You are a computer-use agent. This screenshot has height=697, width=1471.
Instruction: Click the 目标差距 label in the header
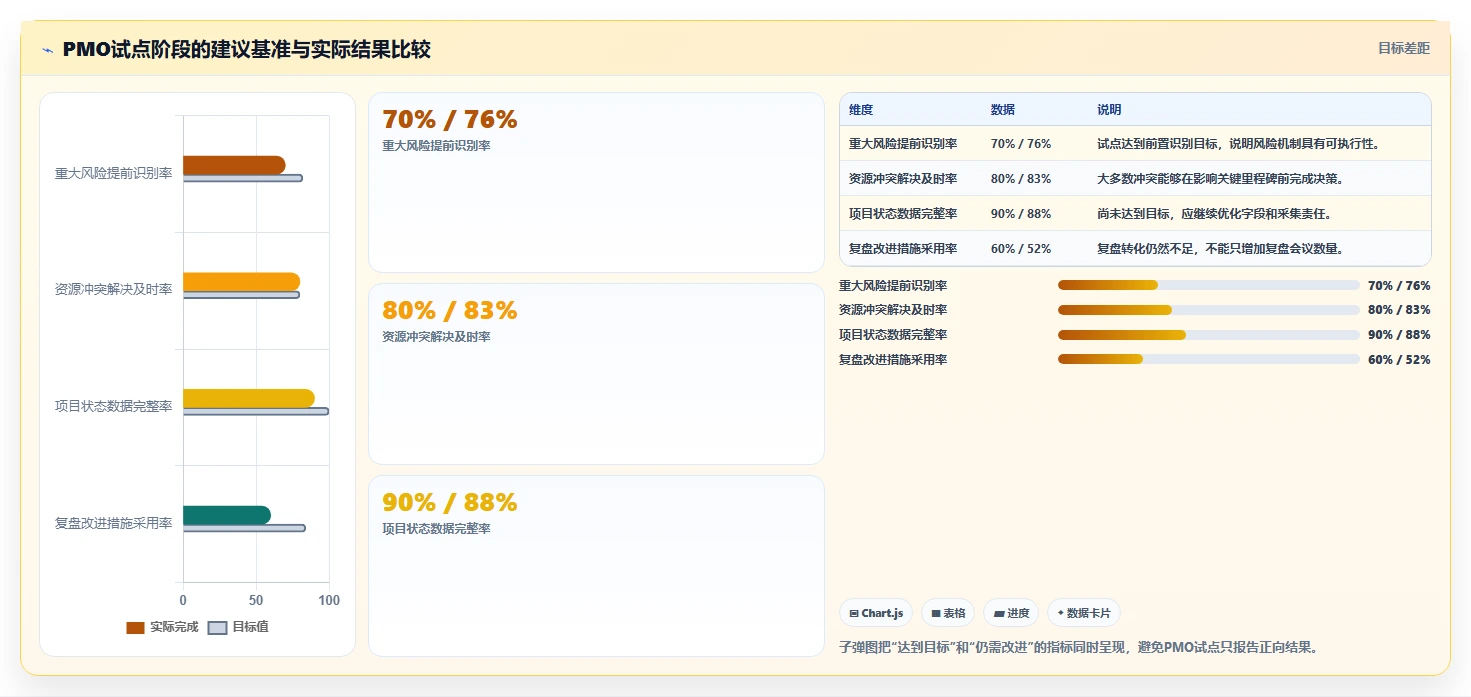pos(1404,48)
